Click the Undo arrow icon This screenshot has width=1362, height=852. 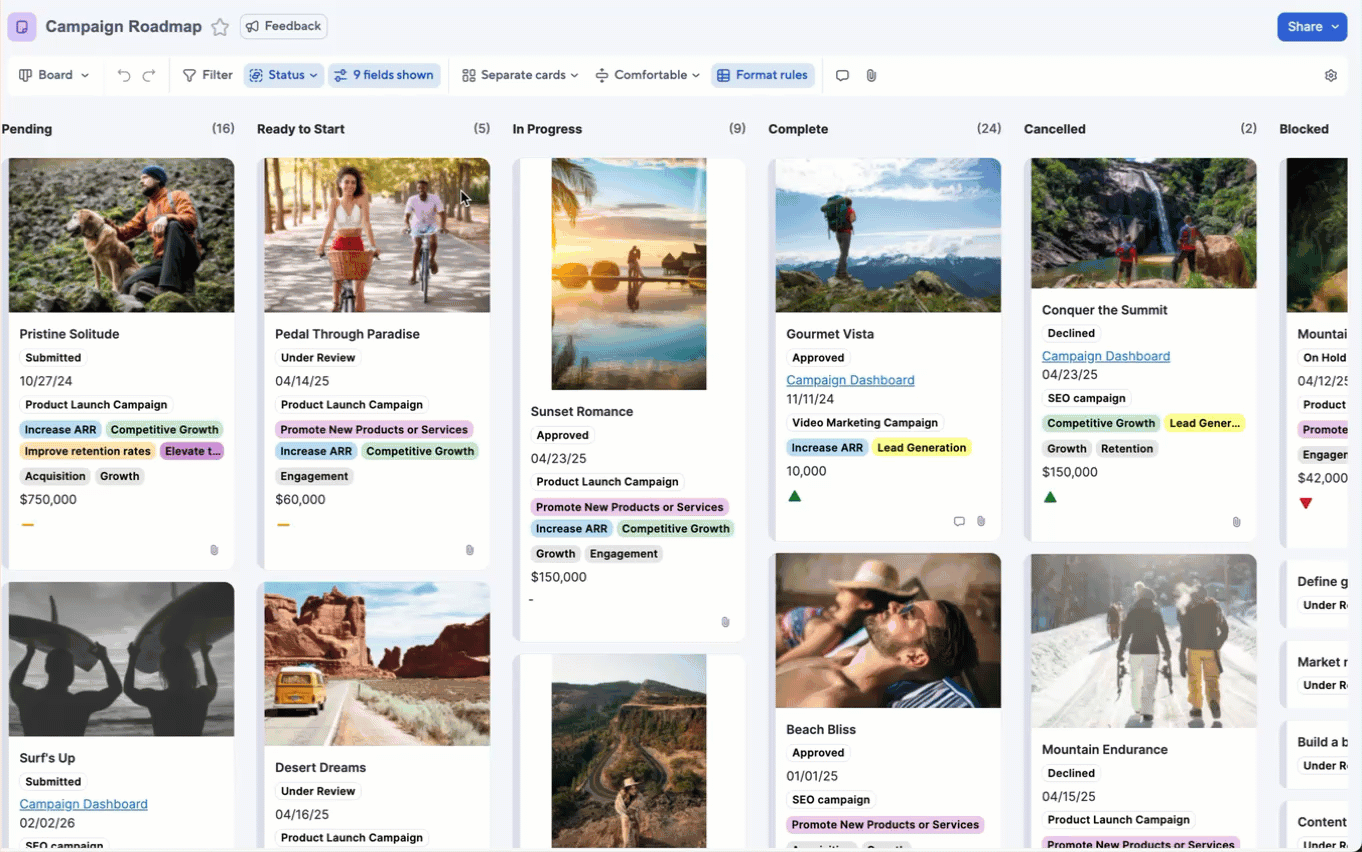[124, 75]
